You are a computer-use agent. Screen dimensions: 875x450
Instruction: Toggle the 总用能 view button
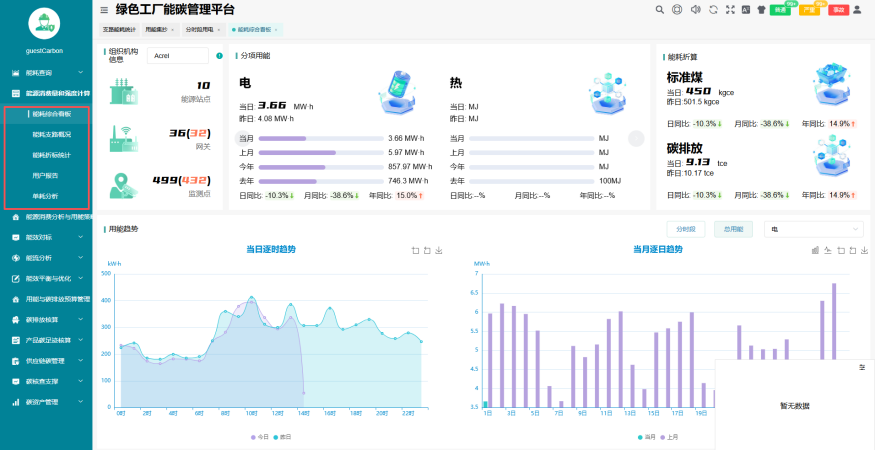[x=733, y=229]
